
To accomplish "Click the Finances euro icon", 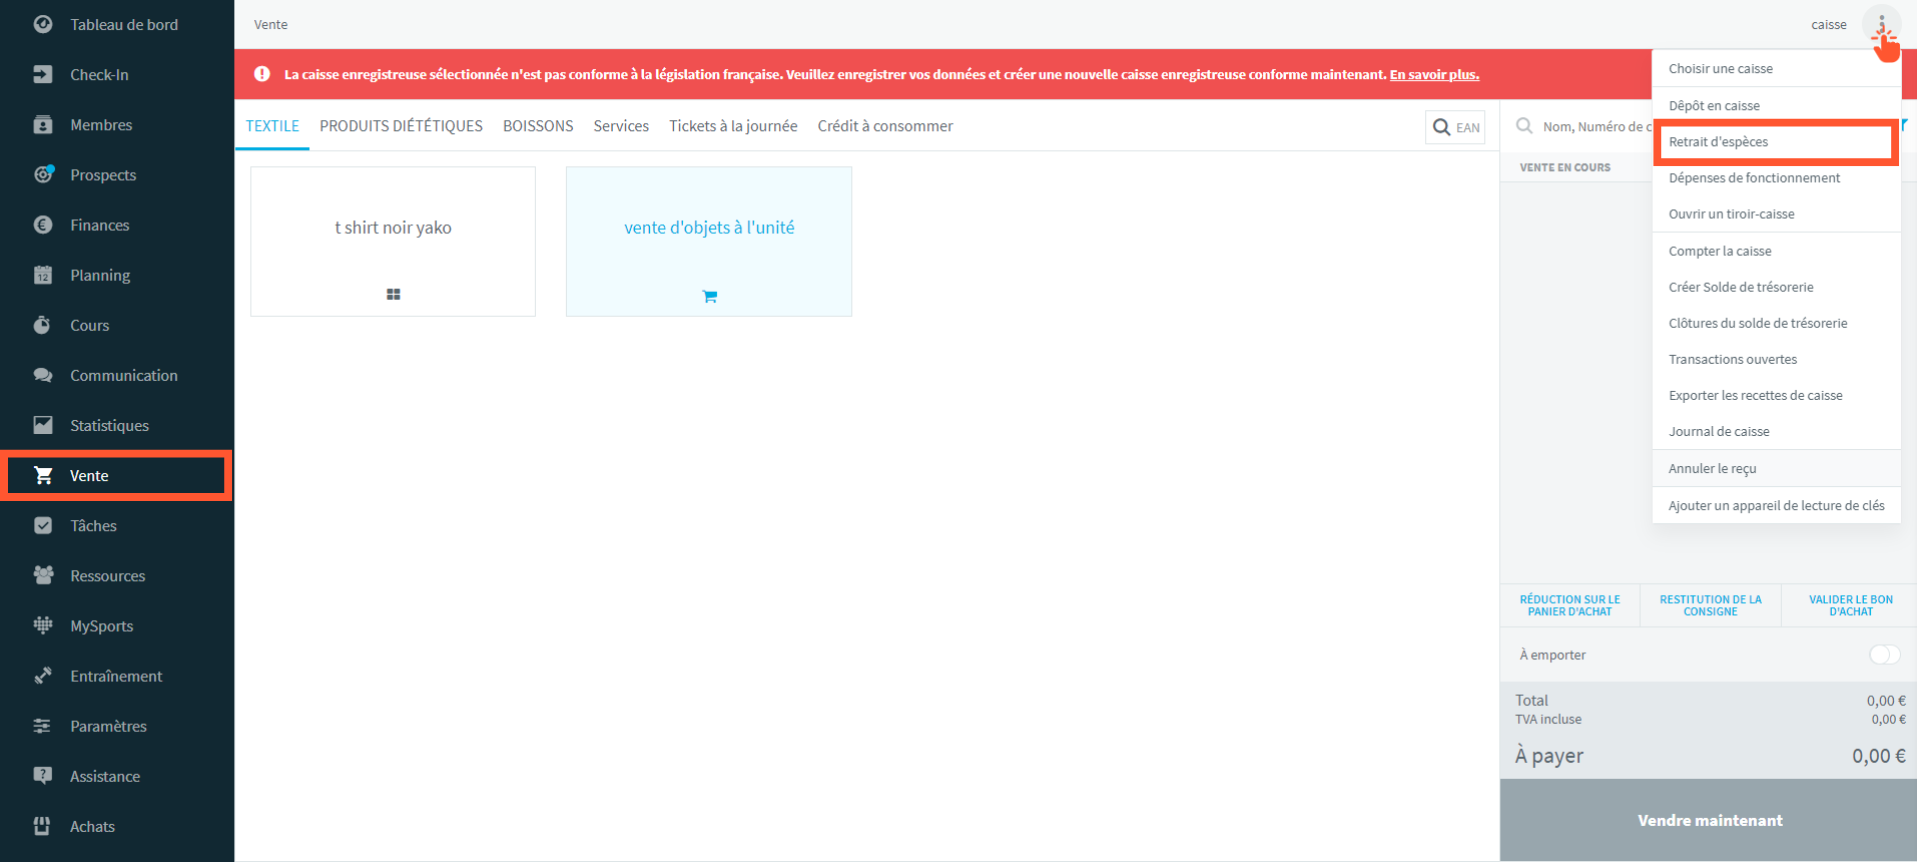I will coord(43,225).
